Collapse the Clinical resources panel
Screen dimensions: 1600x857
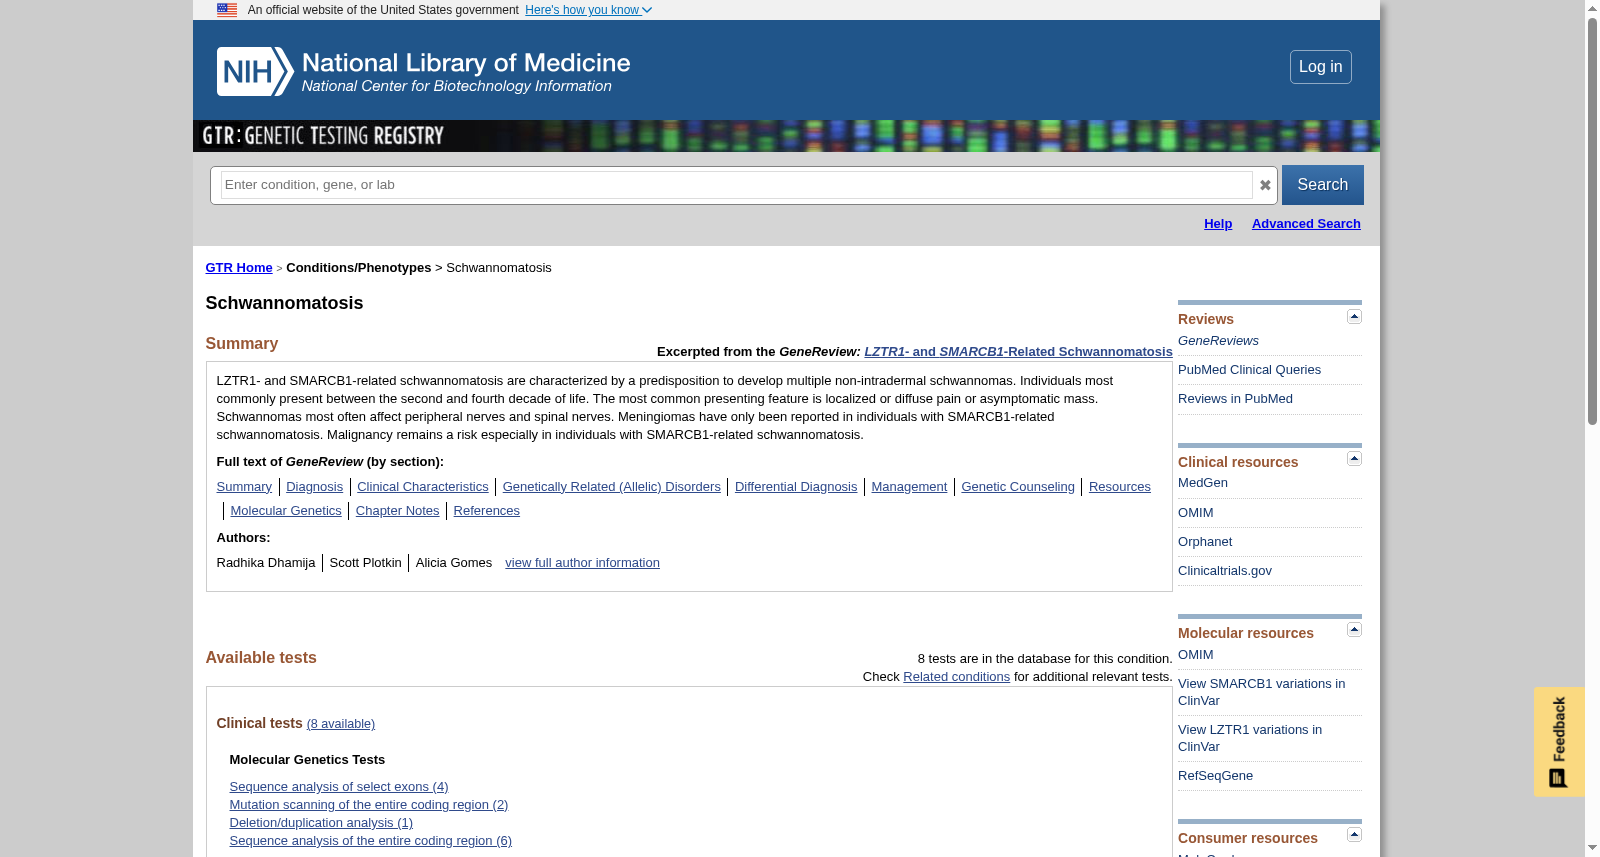click(x=1354, y=459)
